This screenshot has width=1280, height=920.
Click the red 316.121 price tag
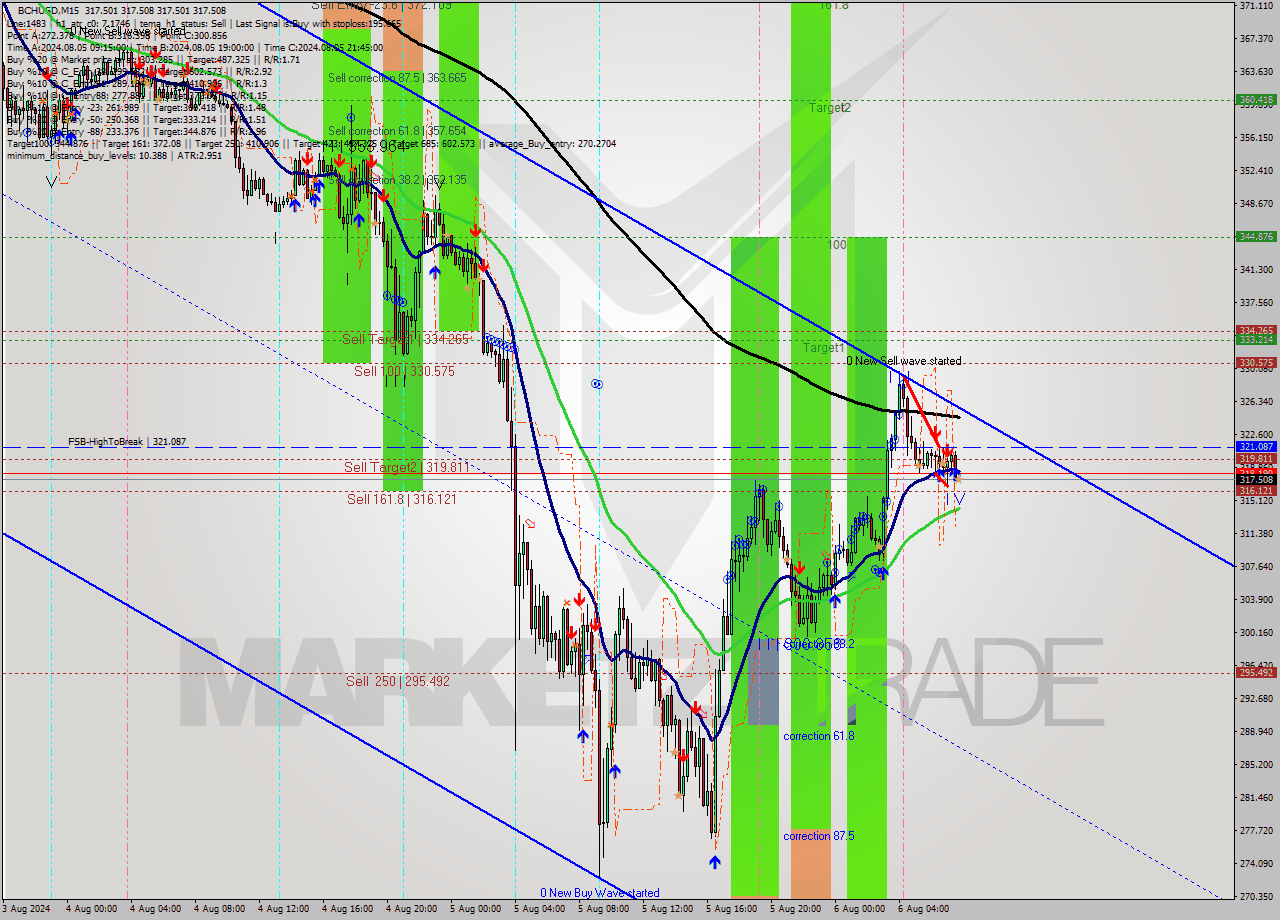(1256, 491)
